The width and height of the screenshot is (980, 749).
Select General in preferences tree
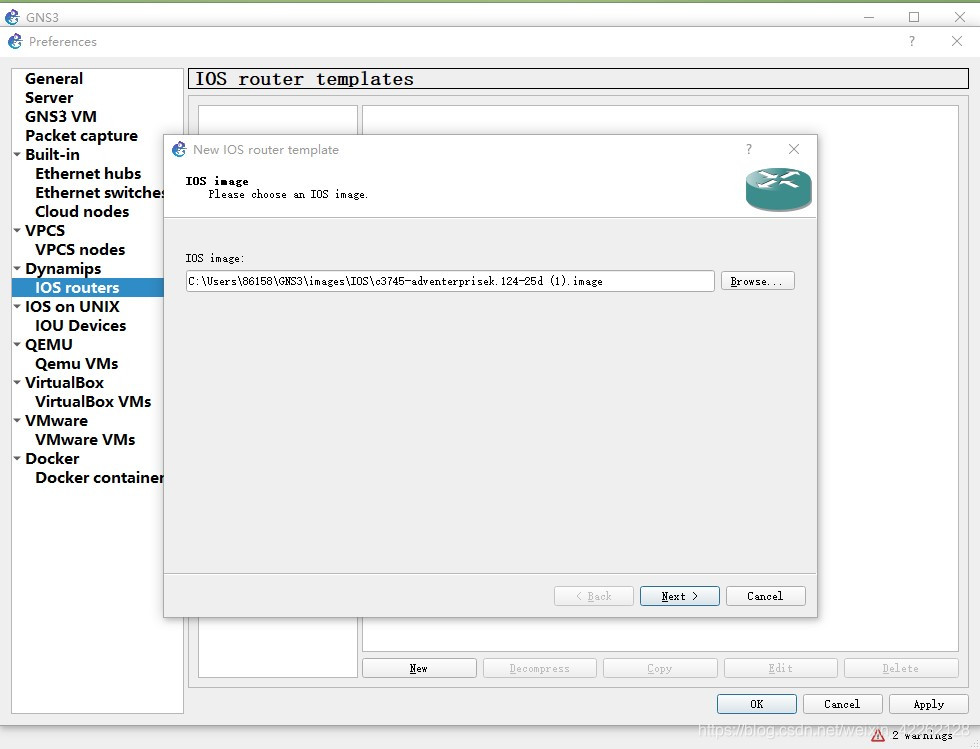coord(54,79)
